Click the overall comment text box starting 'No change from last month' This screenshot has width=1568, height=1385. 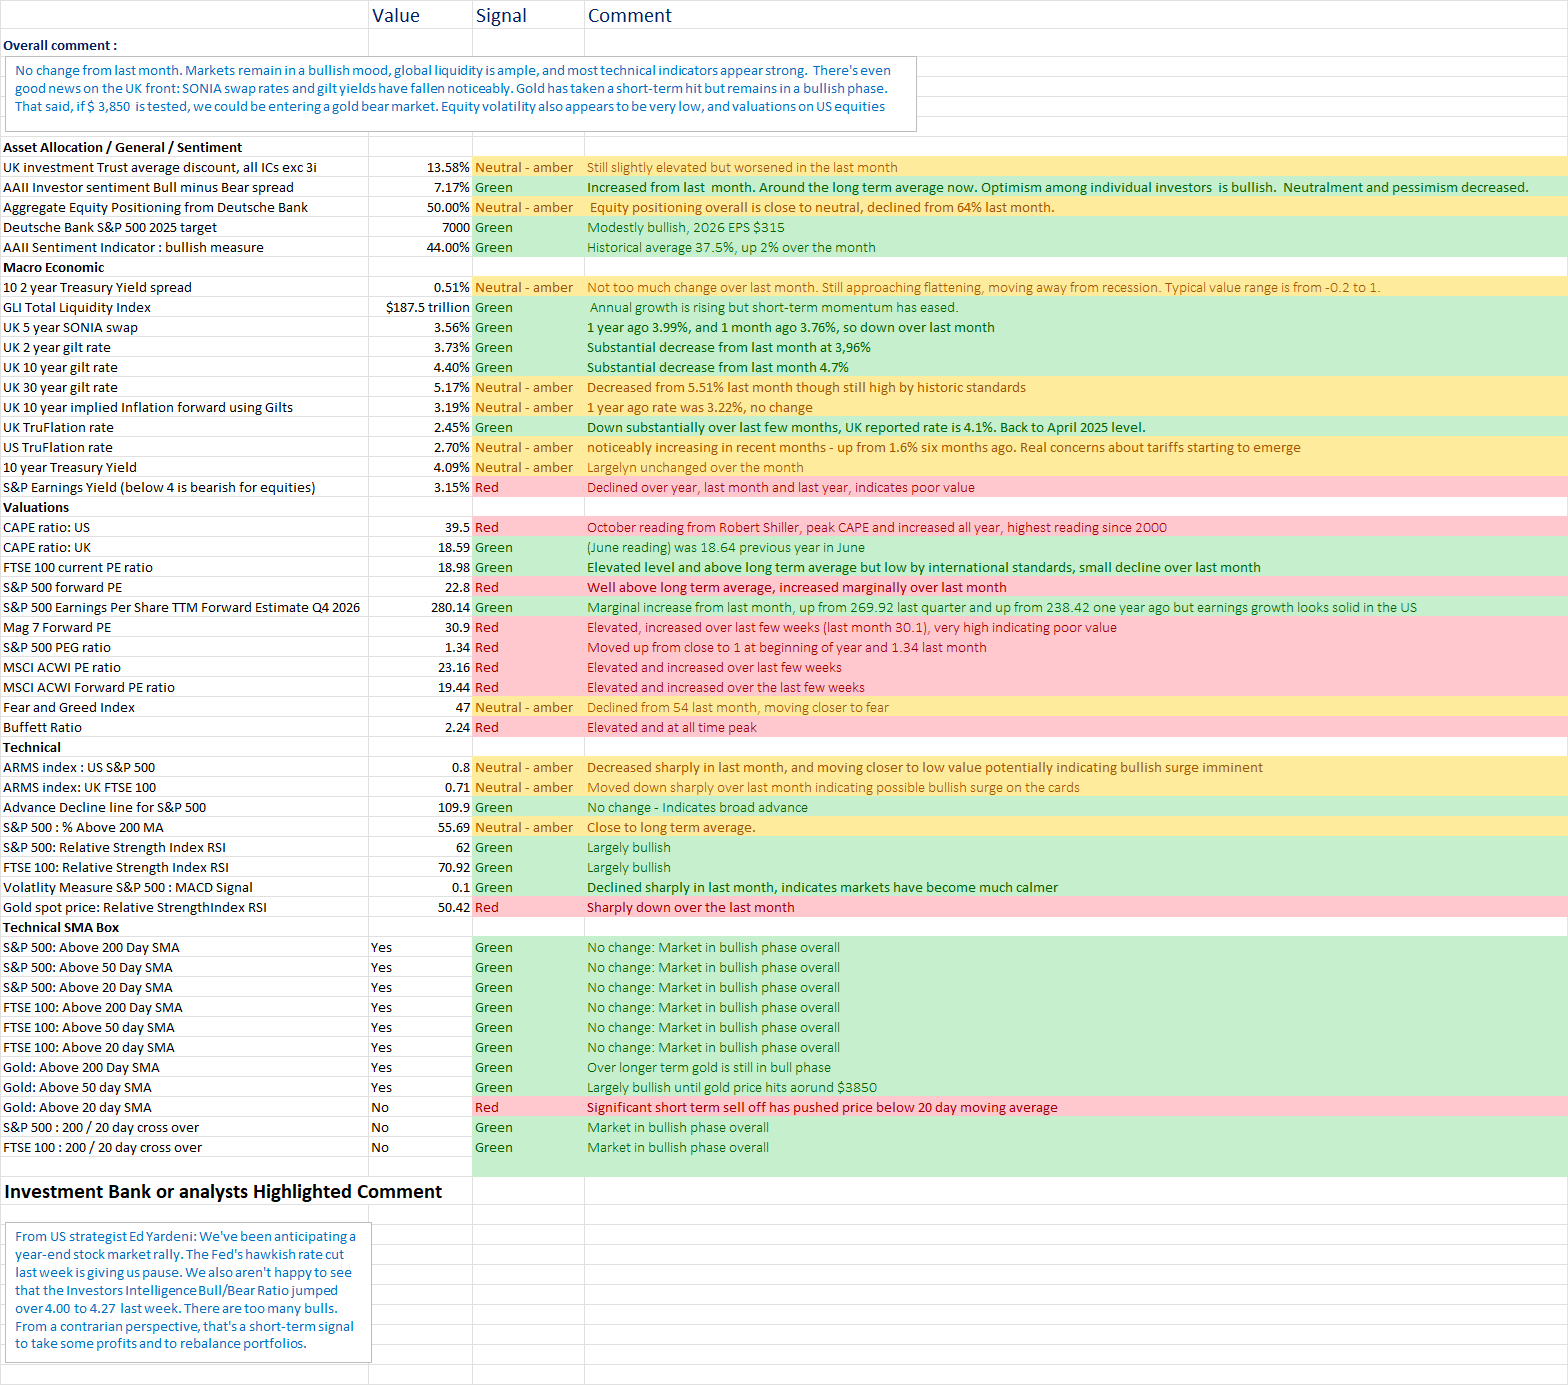coord(460,94)
